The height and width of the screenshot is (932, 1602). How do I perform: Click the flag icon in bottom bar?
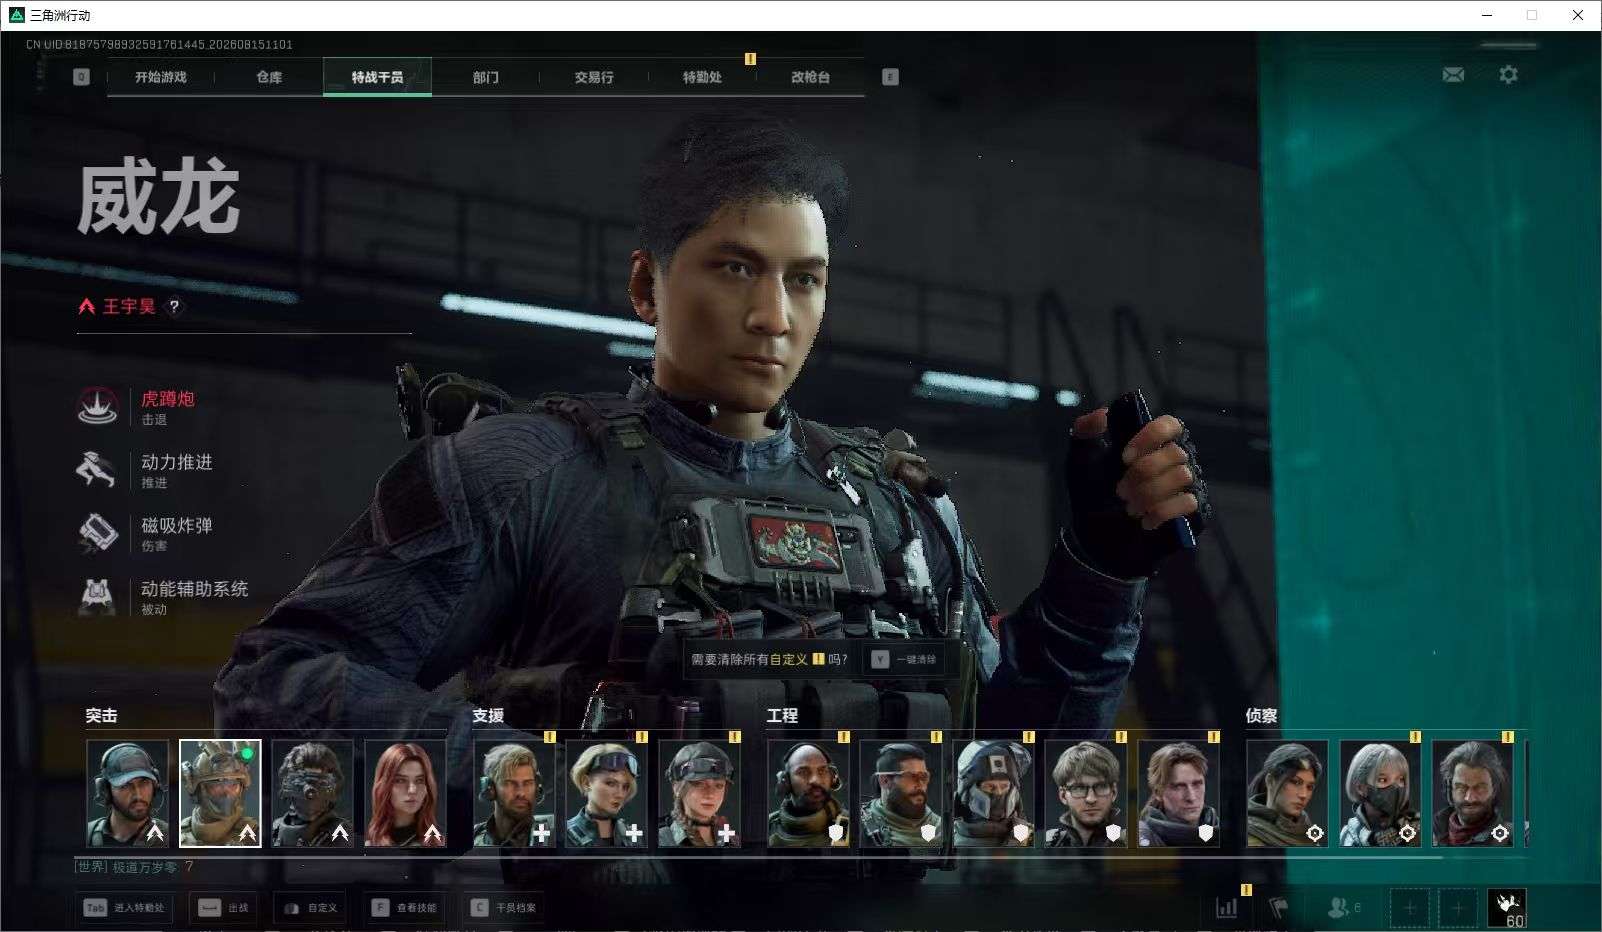click(1278, 908)
